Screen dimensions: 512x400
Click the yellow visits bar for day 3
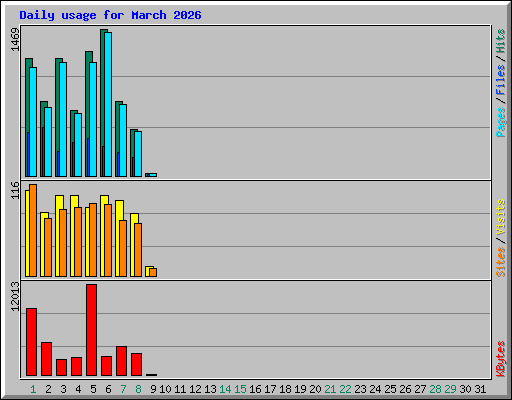tap(57, 236)
